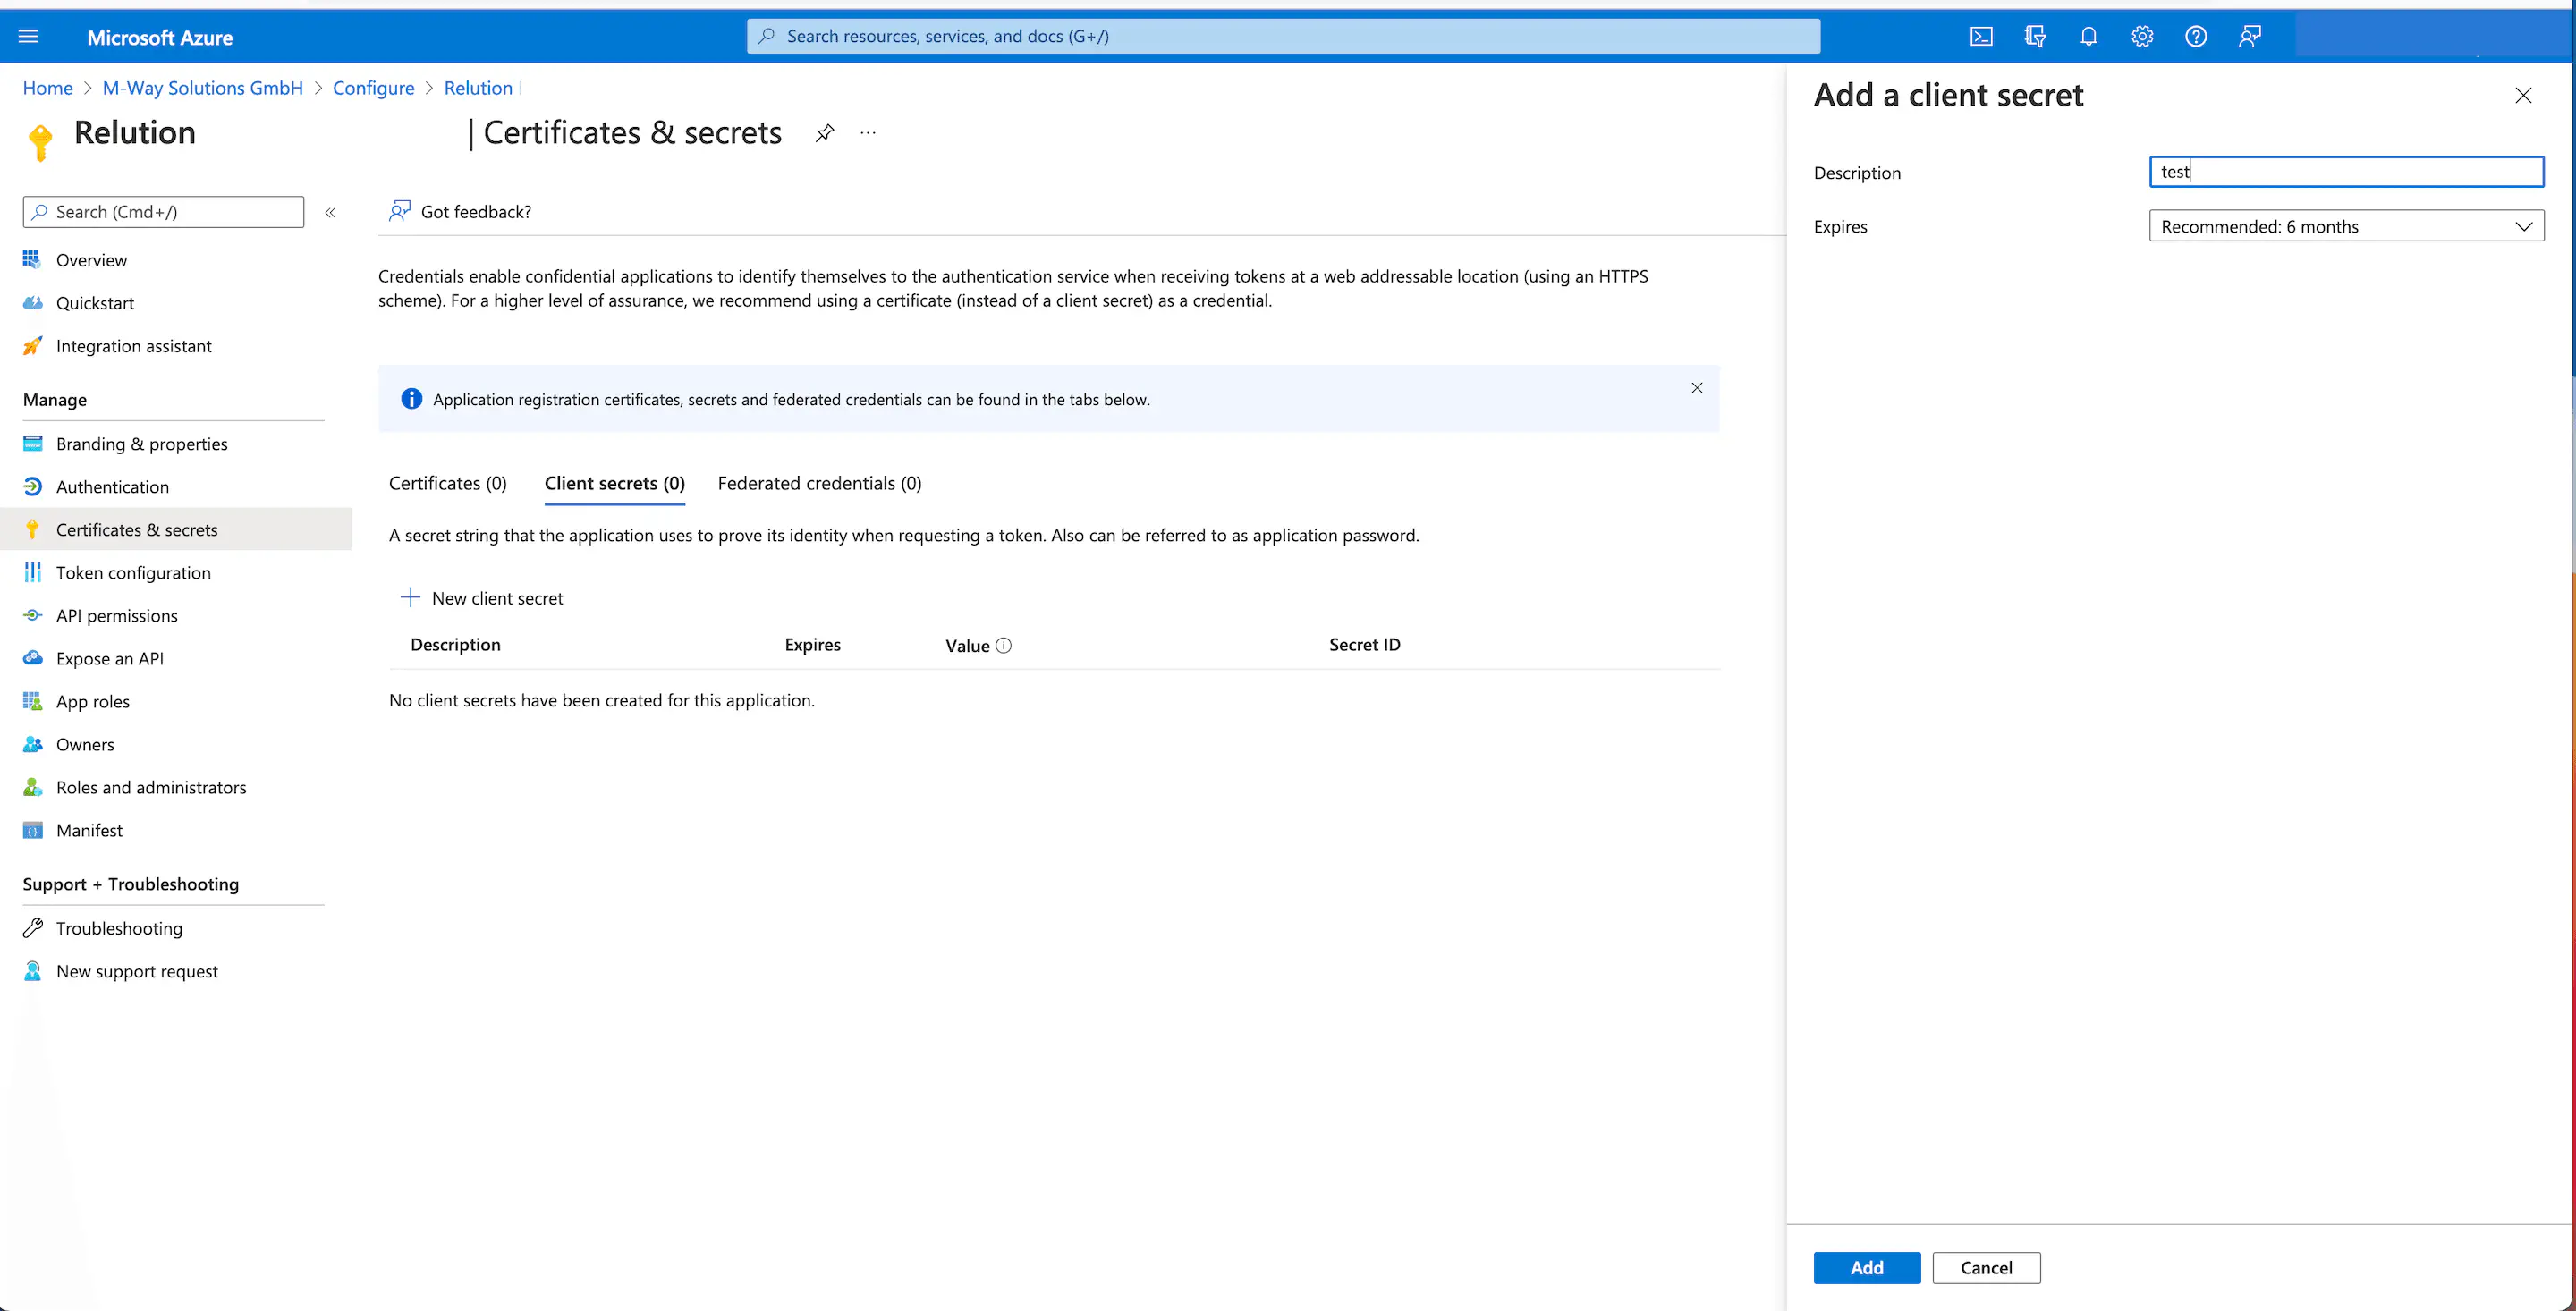Open directories and subscriptions filter icon
This screenshot has height=1311, width=2576.
[x=2034, y=37]
